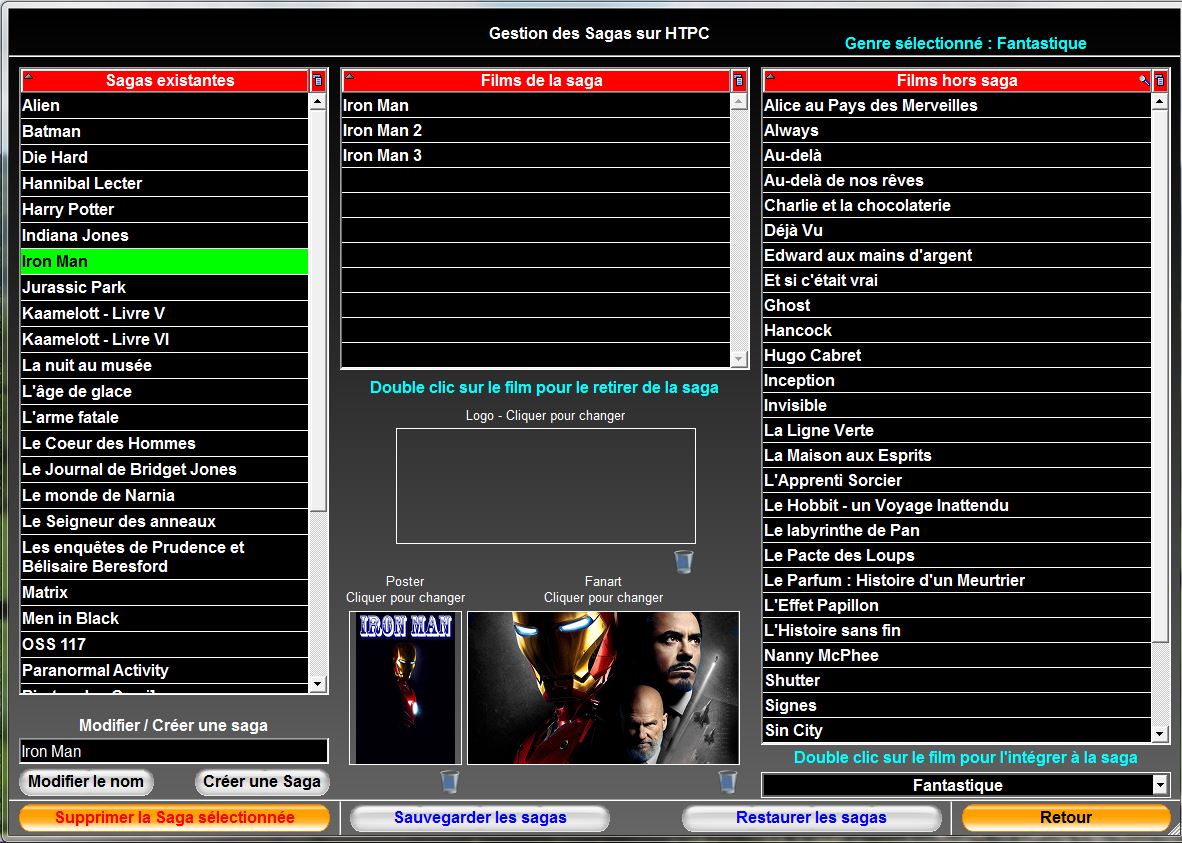Select the Indiana Jones saga

[x=164, y=235]
